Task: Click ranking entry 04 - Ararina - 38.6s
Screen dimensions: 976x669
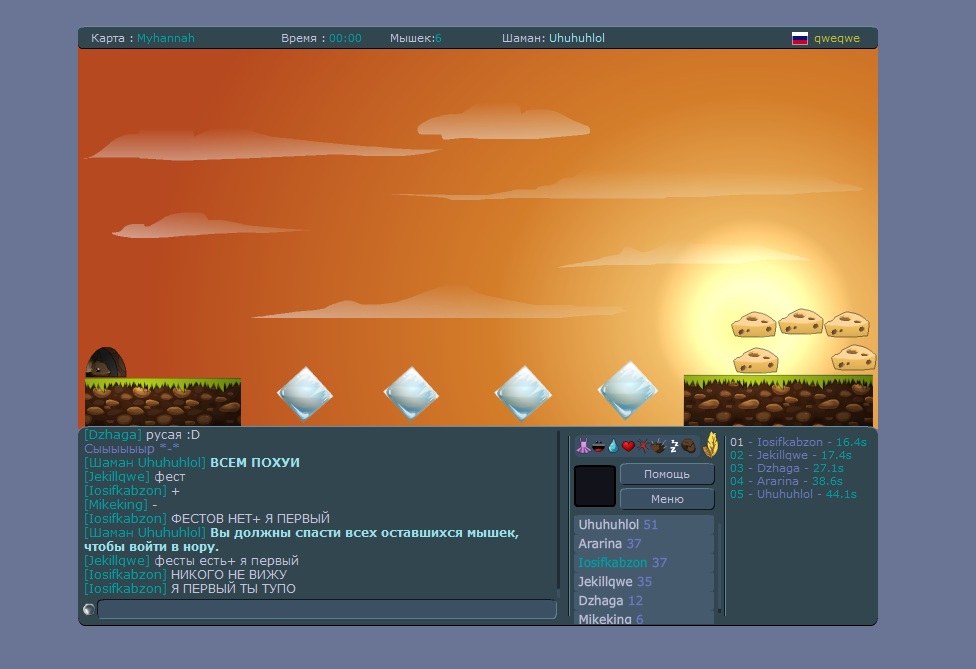Action: (786, 481)
